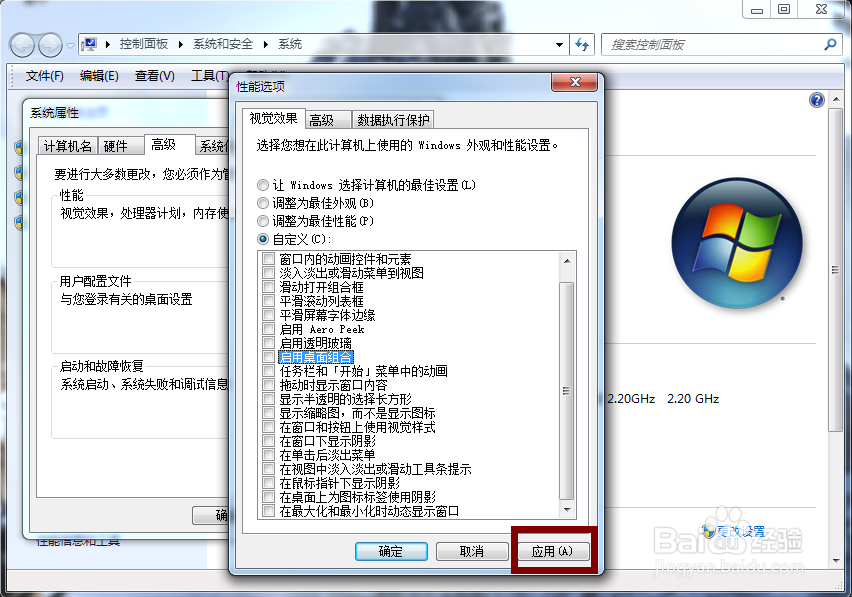Minimize the Control Panel window

click(757, 9)
